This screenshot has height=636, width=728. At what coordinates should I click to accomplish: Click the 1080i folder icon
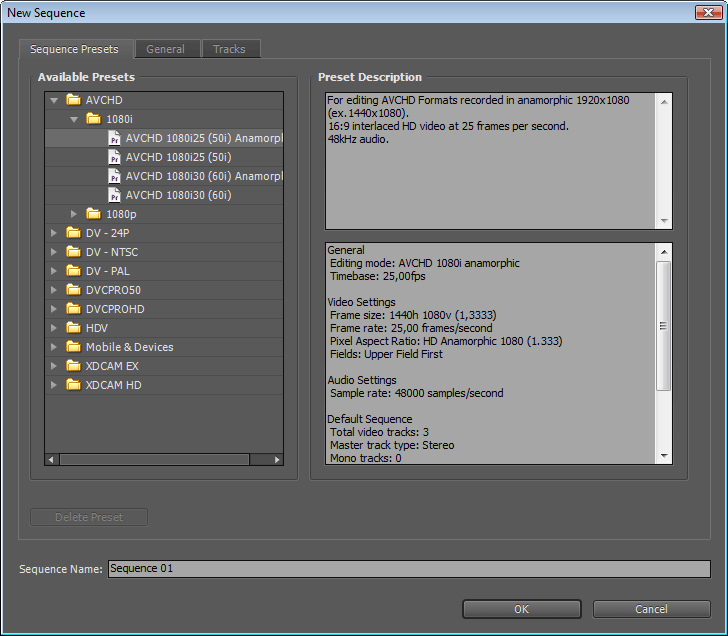[x=93, y=119]
